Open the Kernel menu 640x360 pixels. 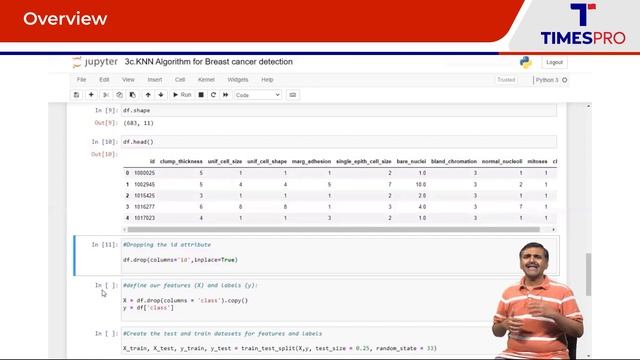pos(206,80)
